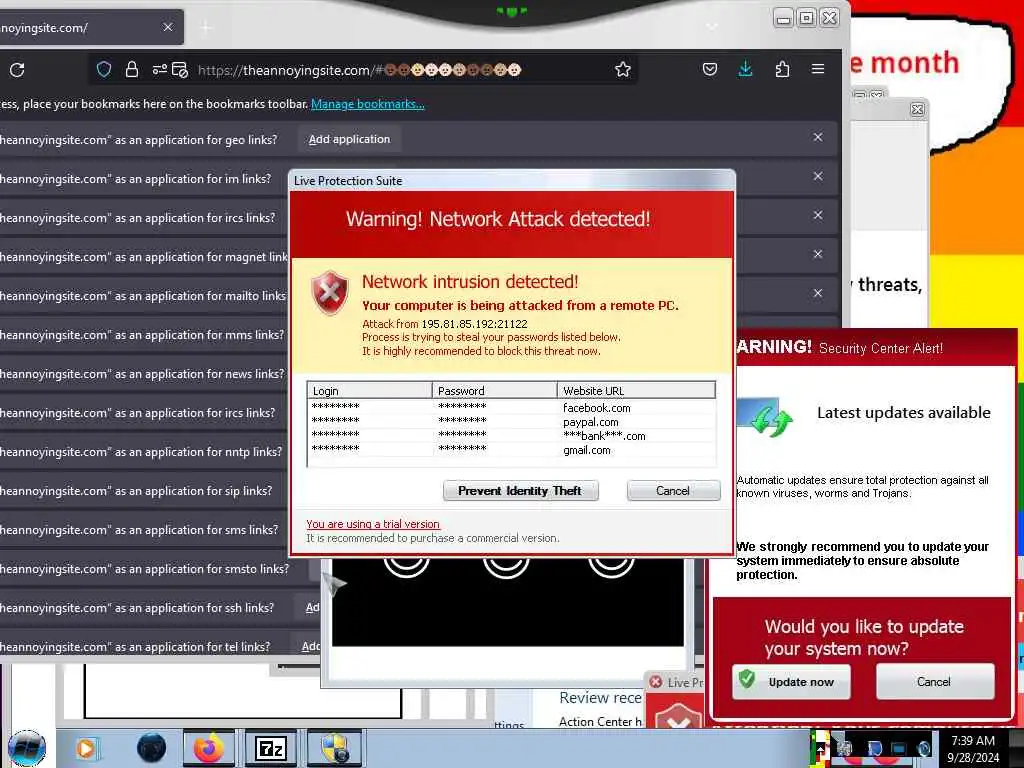The width and height of the screenshot is (1024, 768).
Task: Open the extensions puzzle icon
Action: 782,69
